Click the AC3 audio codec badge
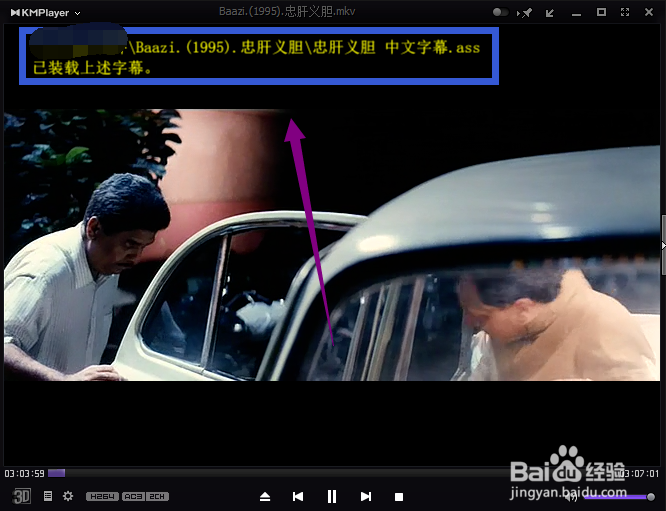666x511 pixels. pyautogui.click(x=134, y=496)
